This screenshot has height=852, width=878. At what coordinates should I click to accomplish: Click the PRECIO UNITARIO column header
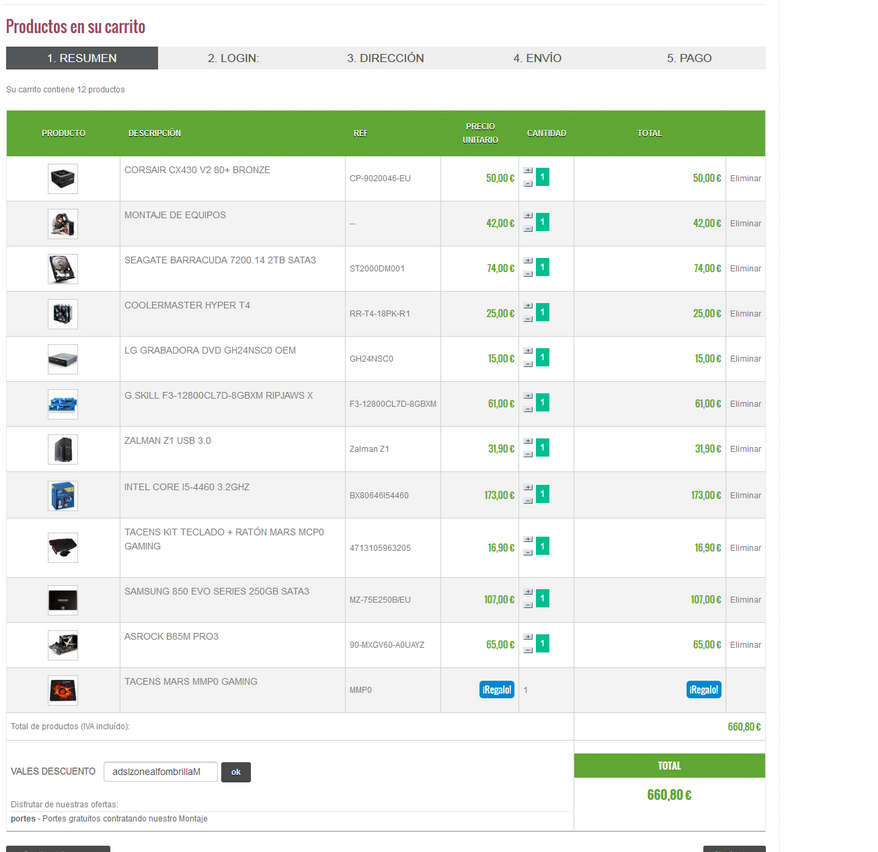(480, 133)
